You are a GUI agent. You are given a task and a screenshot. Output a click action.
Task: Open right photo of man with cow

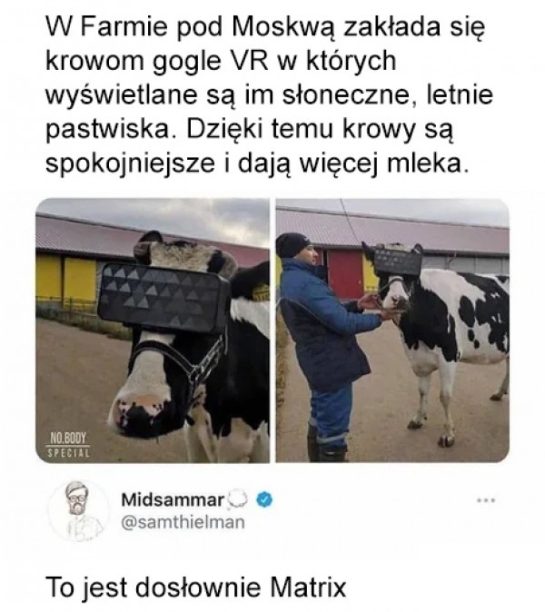click(x=392, y=331)
